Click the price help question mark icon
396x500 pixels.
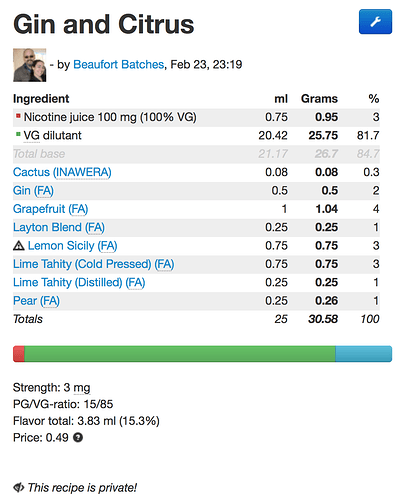78,437
